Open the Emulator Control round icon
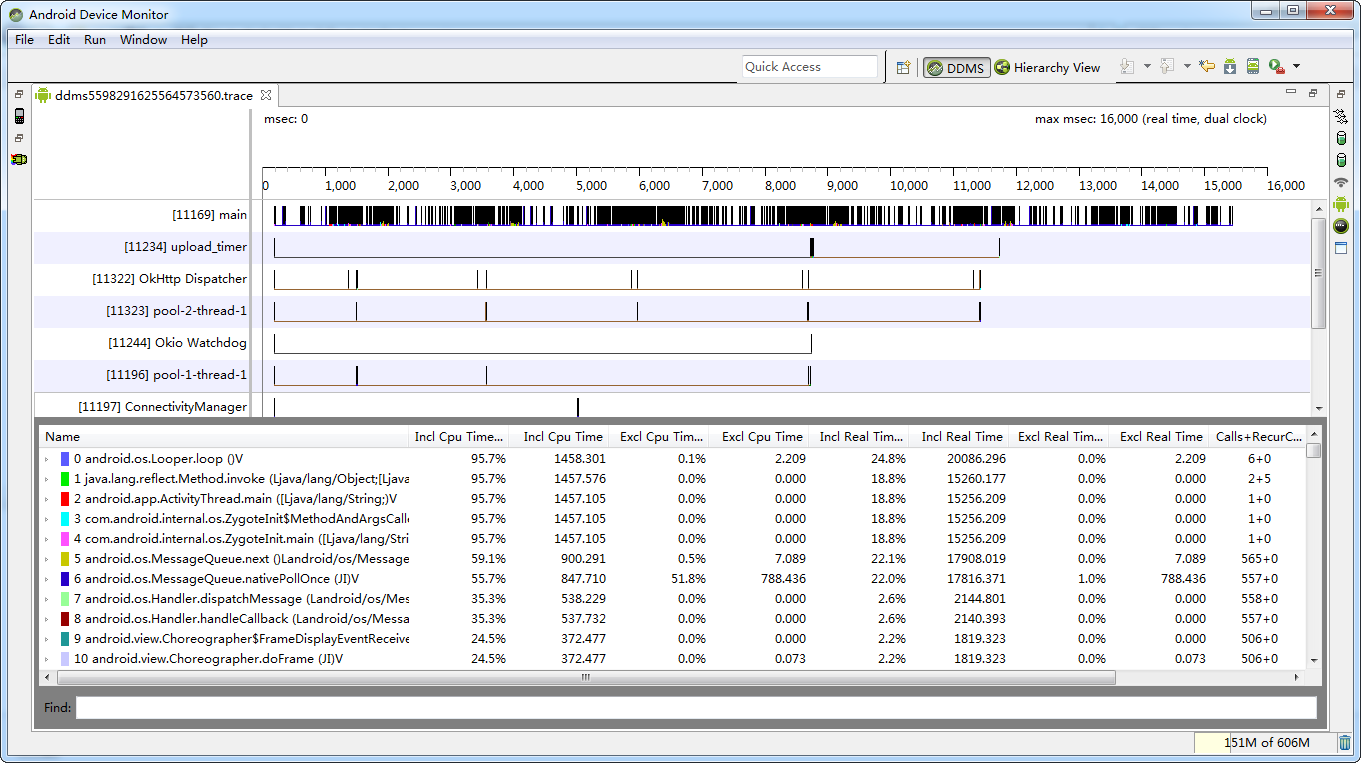Viewport: 1361px width, 763px height. click(x=1341, y=226)
